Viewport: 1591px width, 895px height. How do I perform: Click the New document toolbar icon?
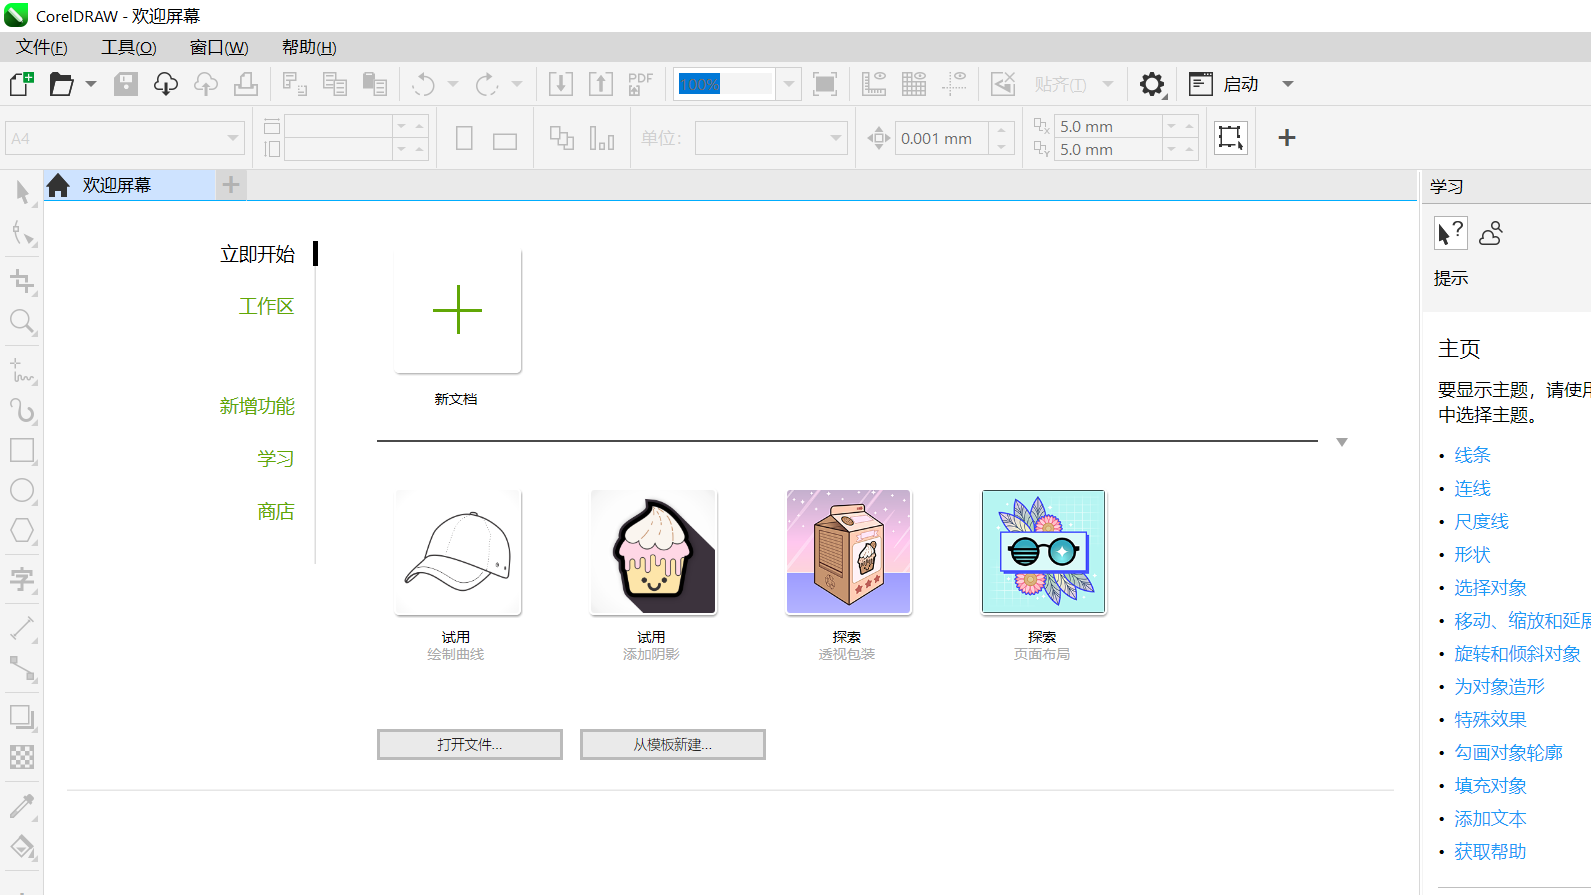click(21, 84)
